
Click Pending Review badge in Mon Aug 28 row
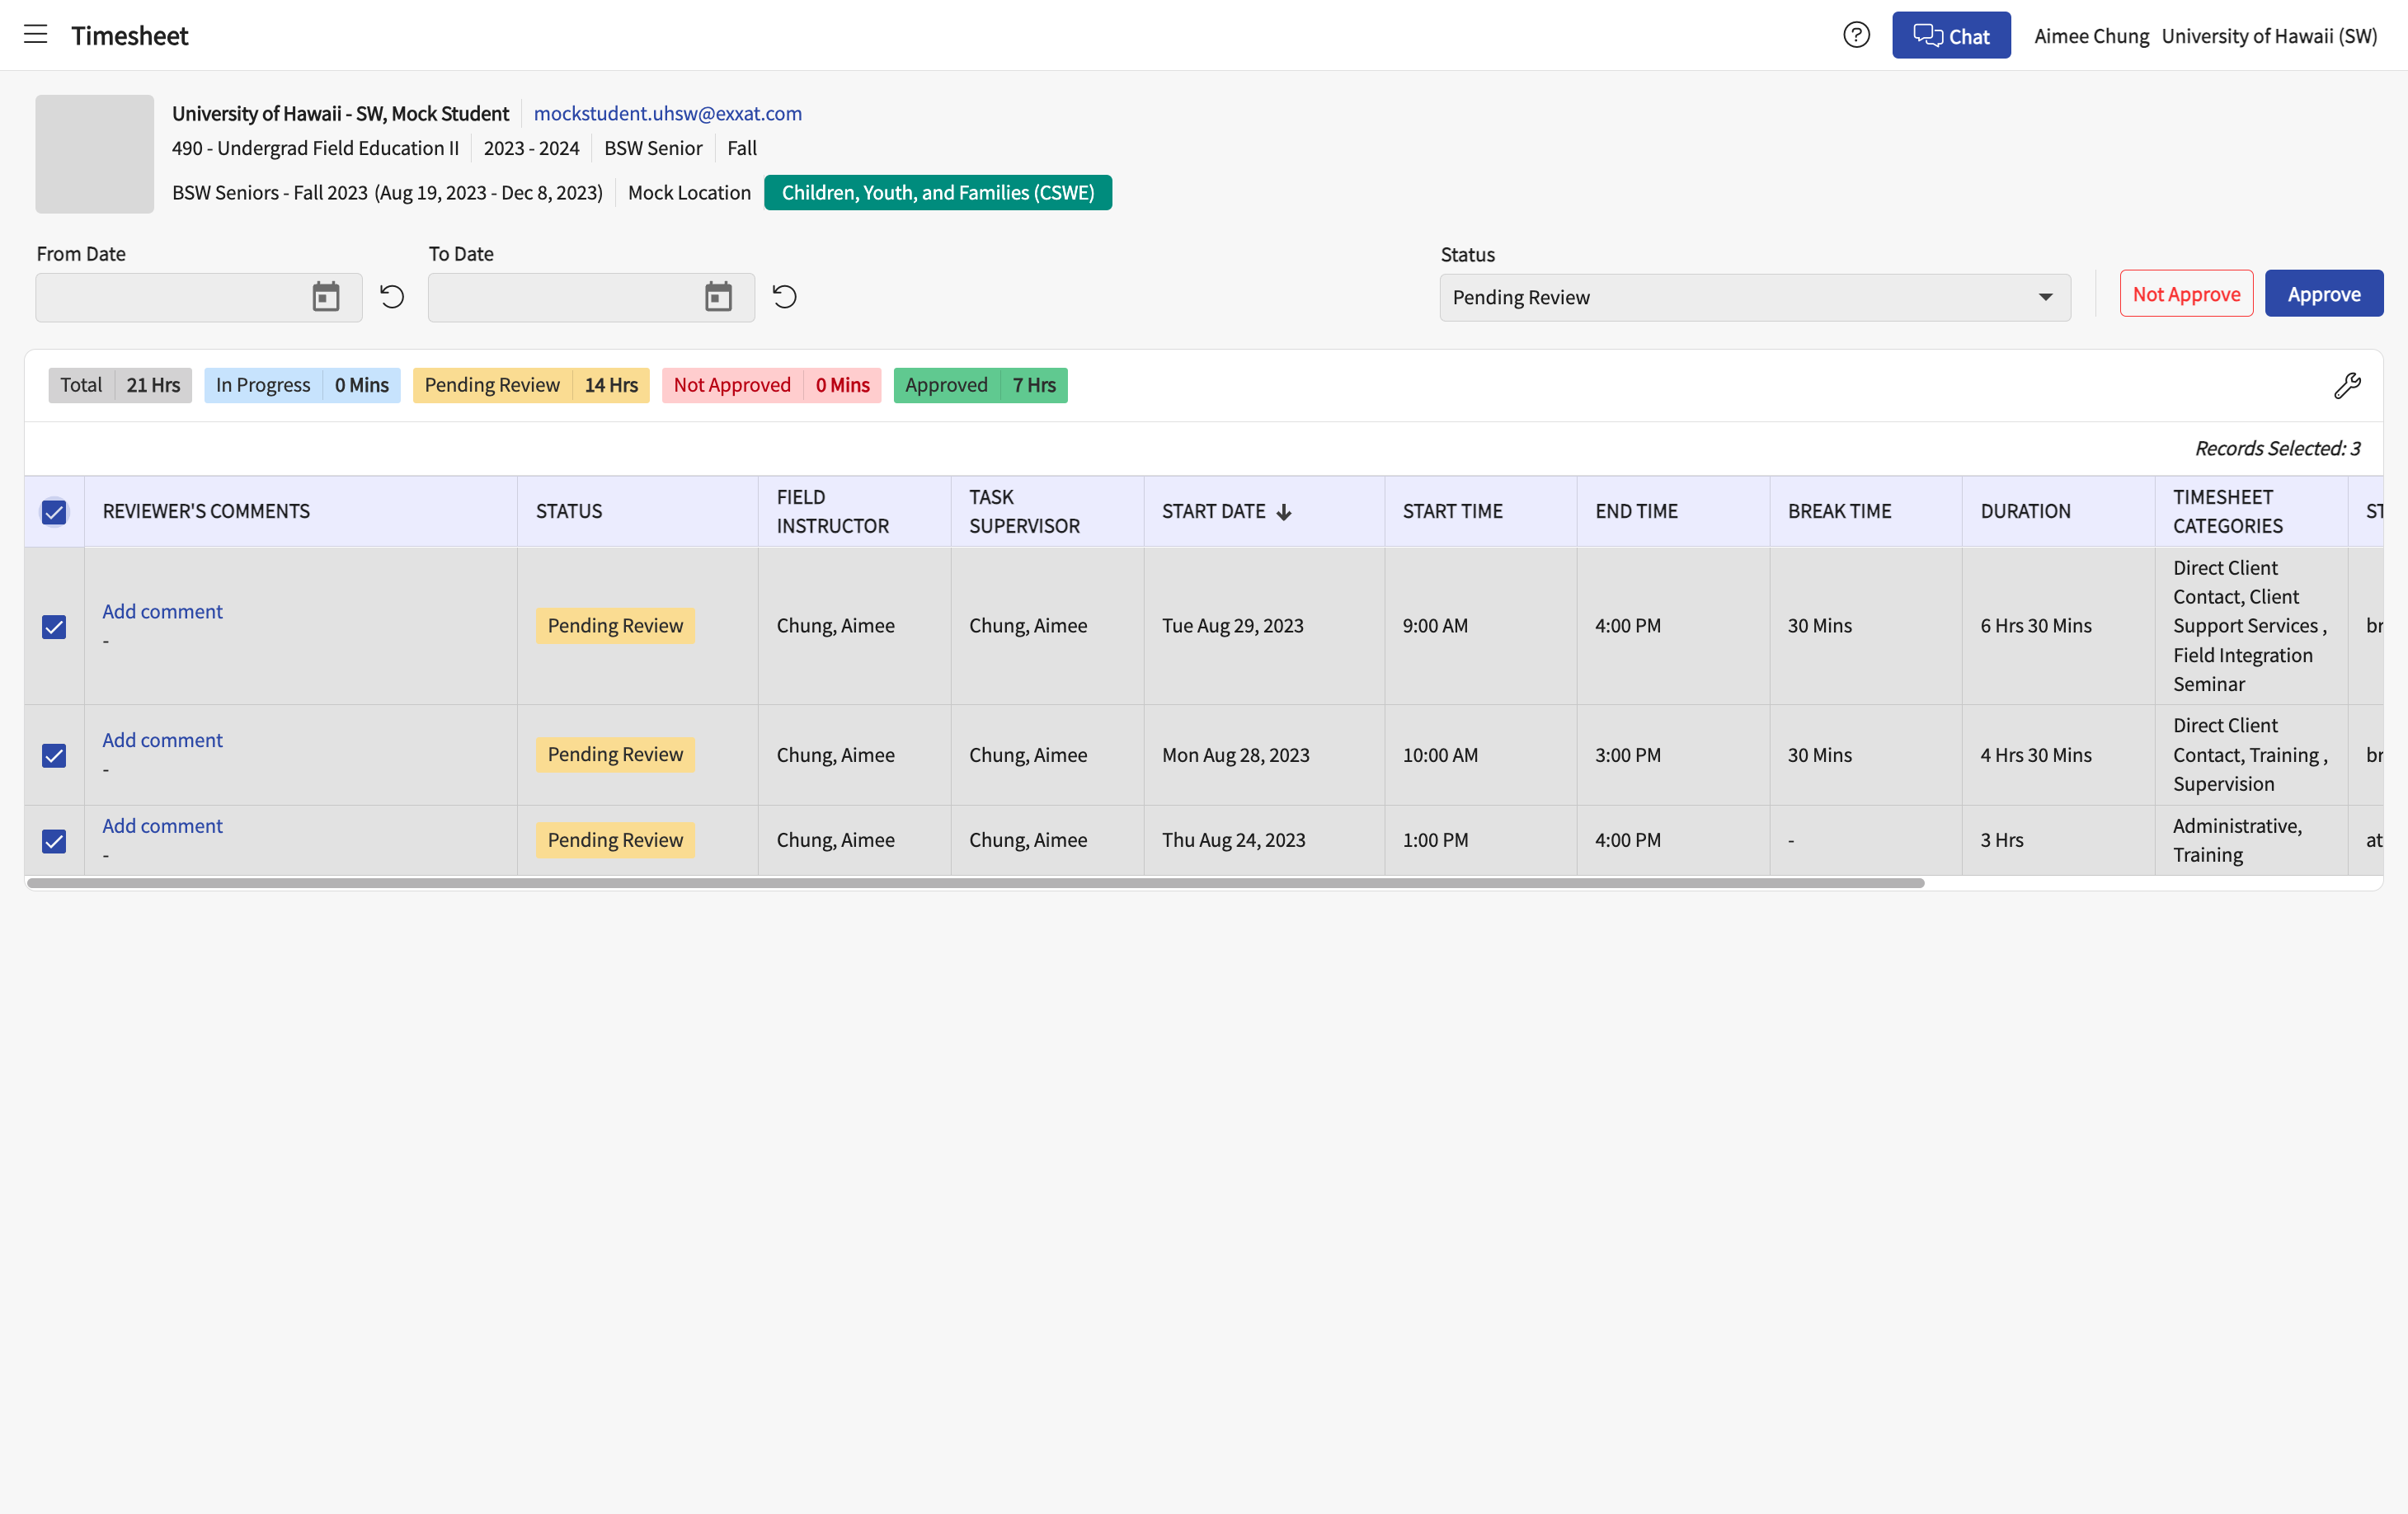coord(615,755)
